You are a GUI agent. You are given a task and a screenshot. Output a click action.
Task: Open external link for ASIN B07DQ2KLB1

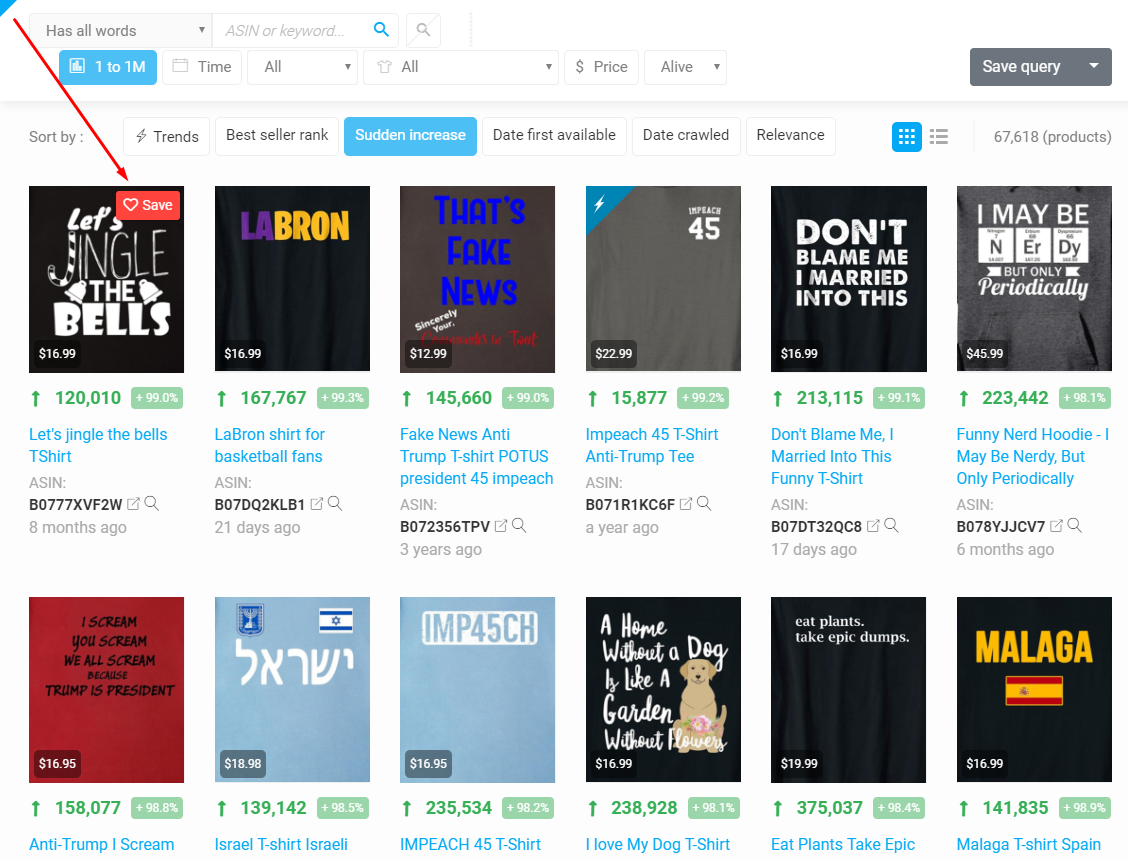pos(317,504)
